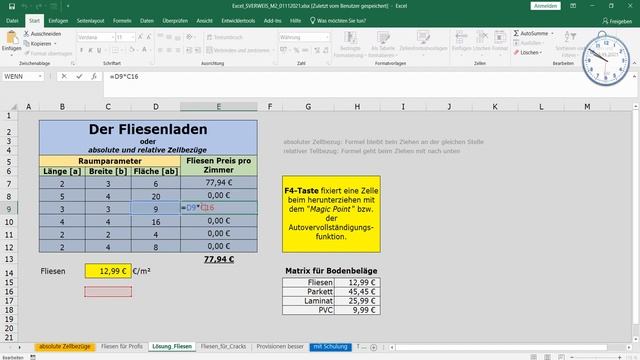Viewport: 640px width, 360px height.
Task: Select the Select All corner triangle
Action: (x=13, y=107)
